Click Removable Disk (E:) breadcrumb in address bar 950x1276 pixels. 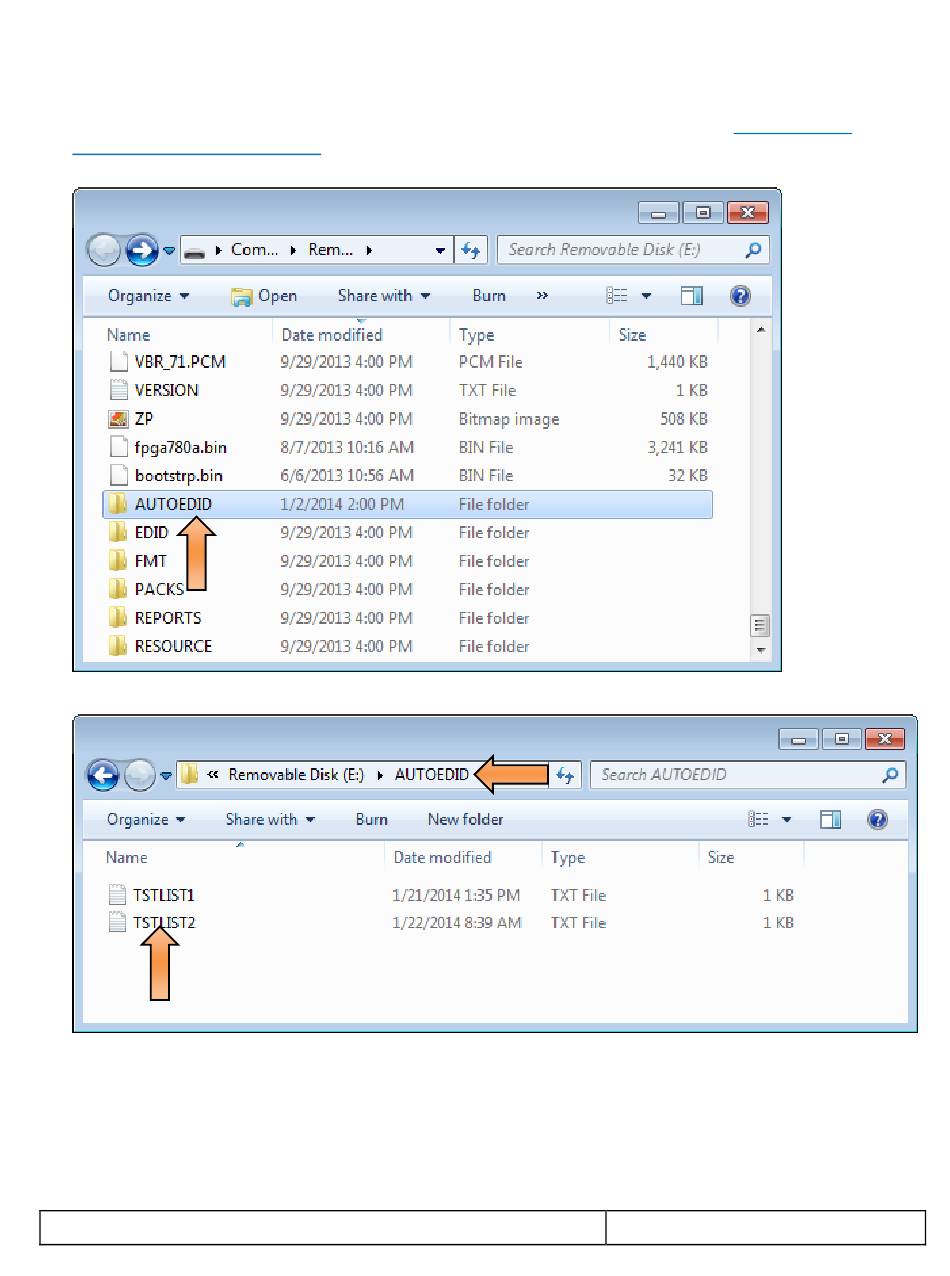[x=296, y=774]
